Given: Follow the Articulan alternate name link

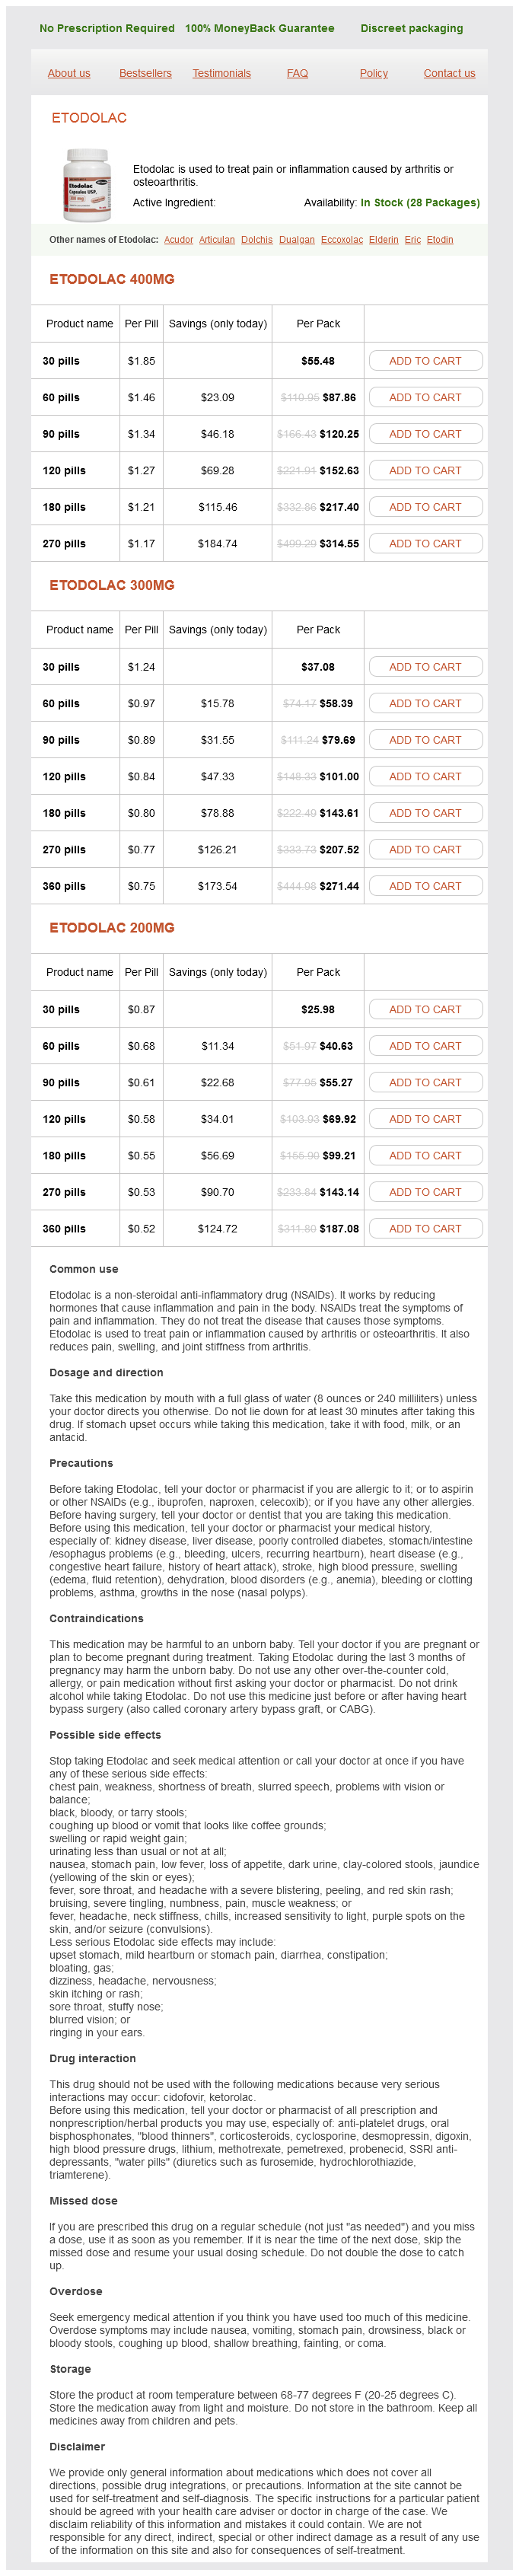Looking at the screenshot, I should 217,240.
